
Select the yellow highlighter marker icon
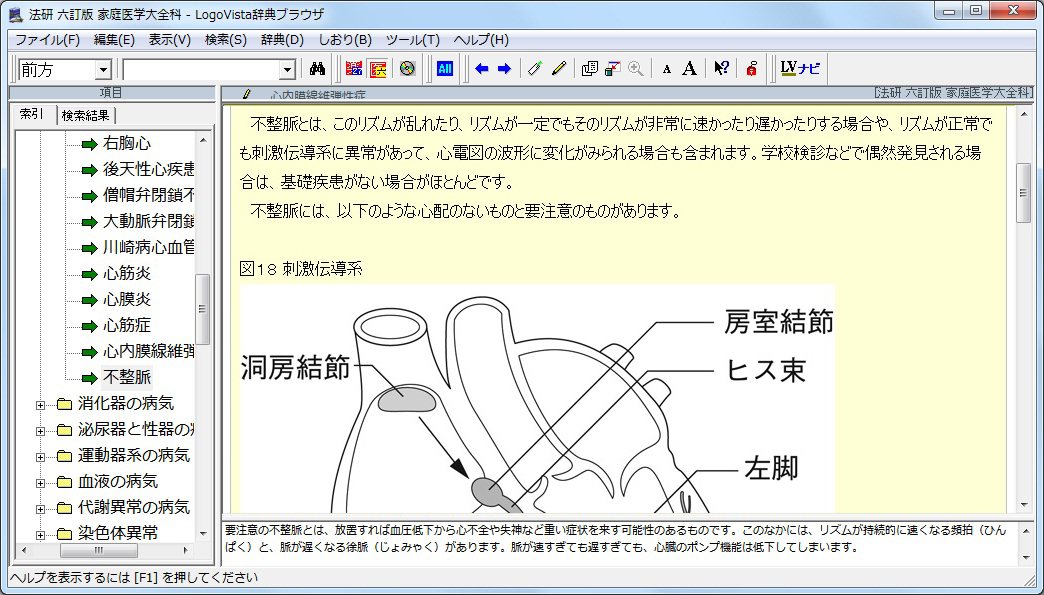tap(559, 69)
